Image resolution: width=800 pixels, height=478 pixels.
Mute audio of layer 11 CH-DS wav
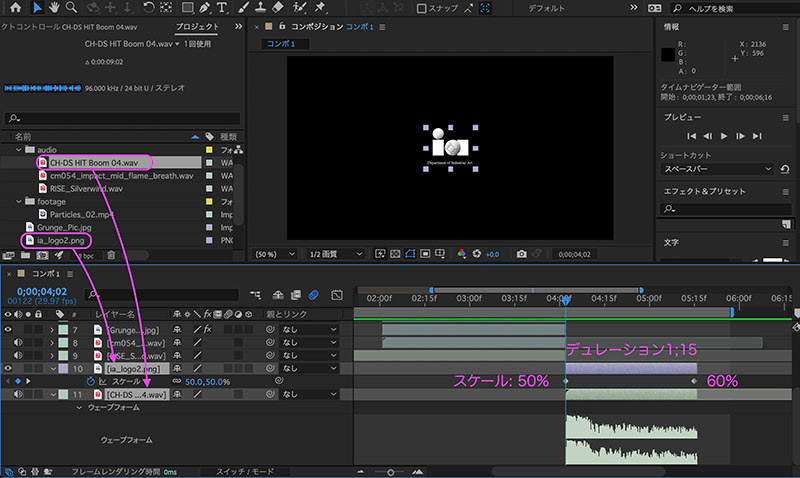point(18,394)
